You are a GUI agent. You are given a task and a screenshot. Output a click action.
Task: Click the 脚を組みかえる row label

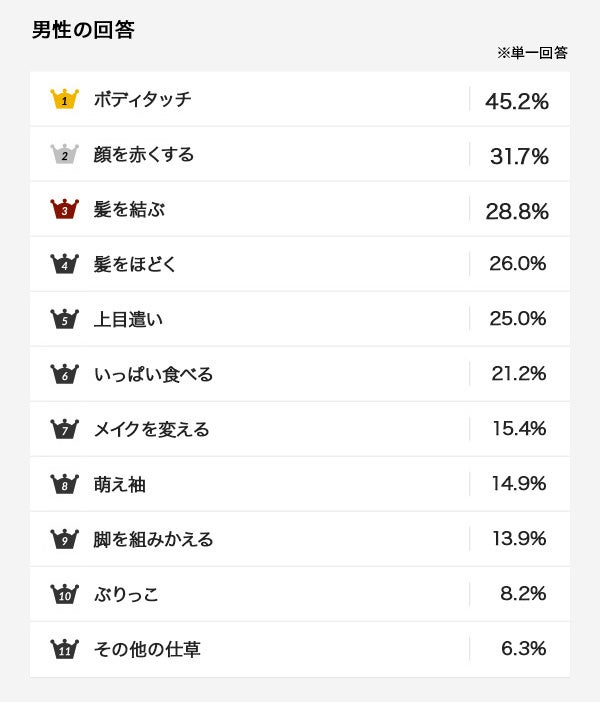pyautogui.click(x=153, y=539)
